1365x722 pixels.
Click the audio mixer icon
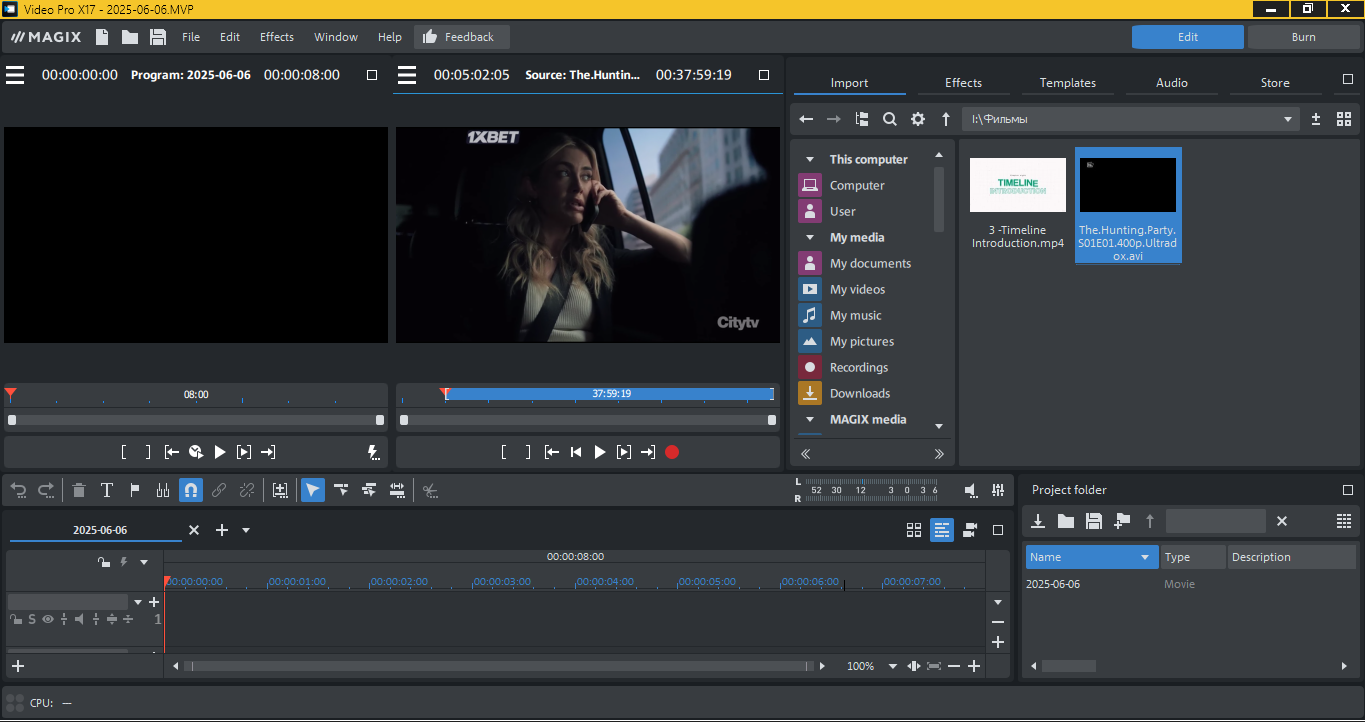(998, 490)
